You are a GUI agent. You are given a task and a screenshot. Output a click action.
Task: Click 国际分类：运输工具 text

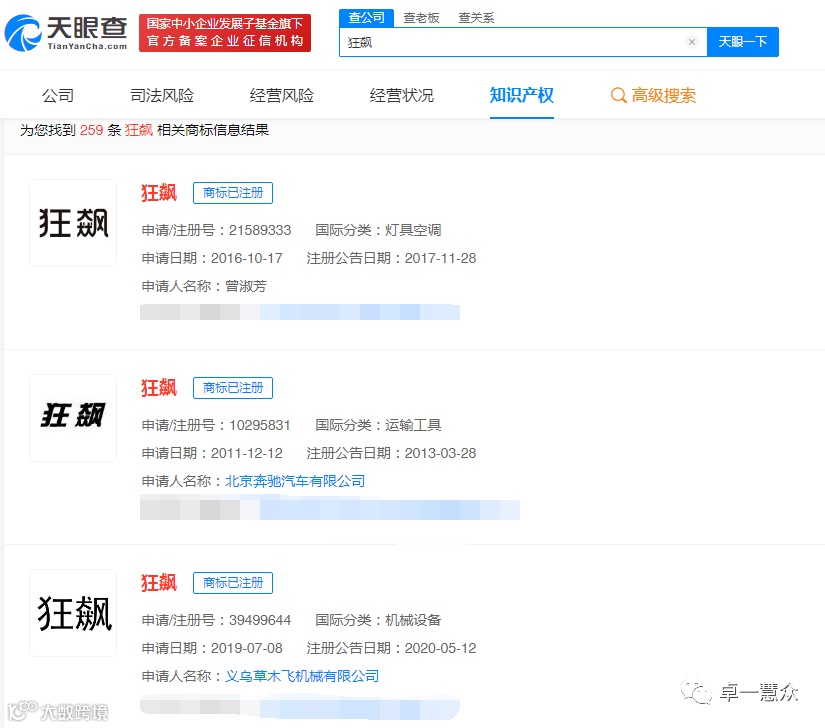pos(378,425)
